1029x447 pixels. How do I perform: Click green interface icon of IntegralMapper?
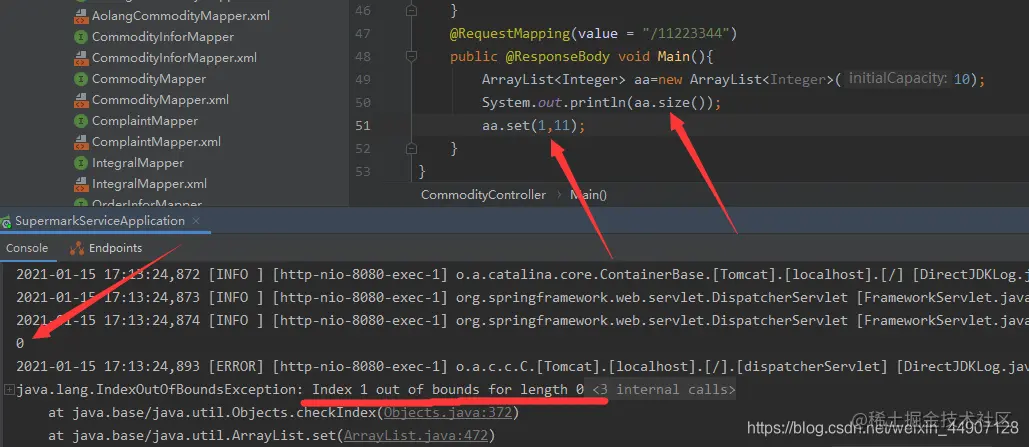tap(81, 163)
